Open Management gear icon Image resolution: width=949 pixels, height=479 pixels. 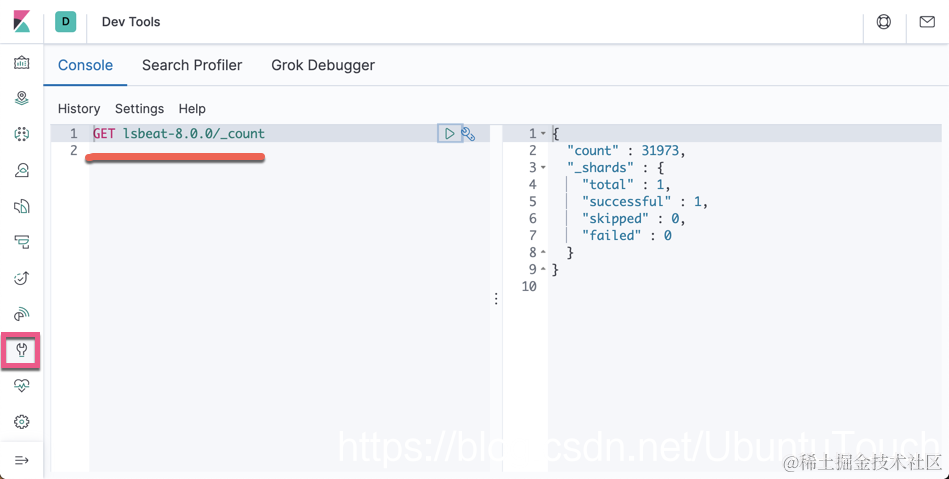pyautogui.click(x=21, y=421)
